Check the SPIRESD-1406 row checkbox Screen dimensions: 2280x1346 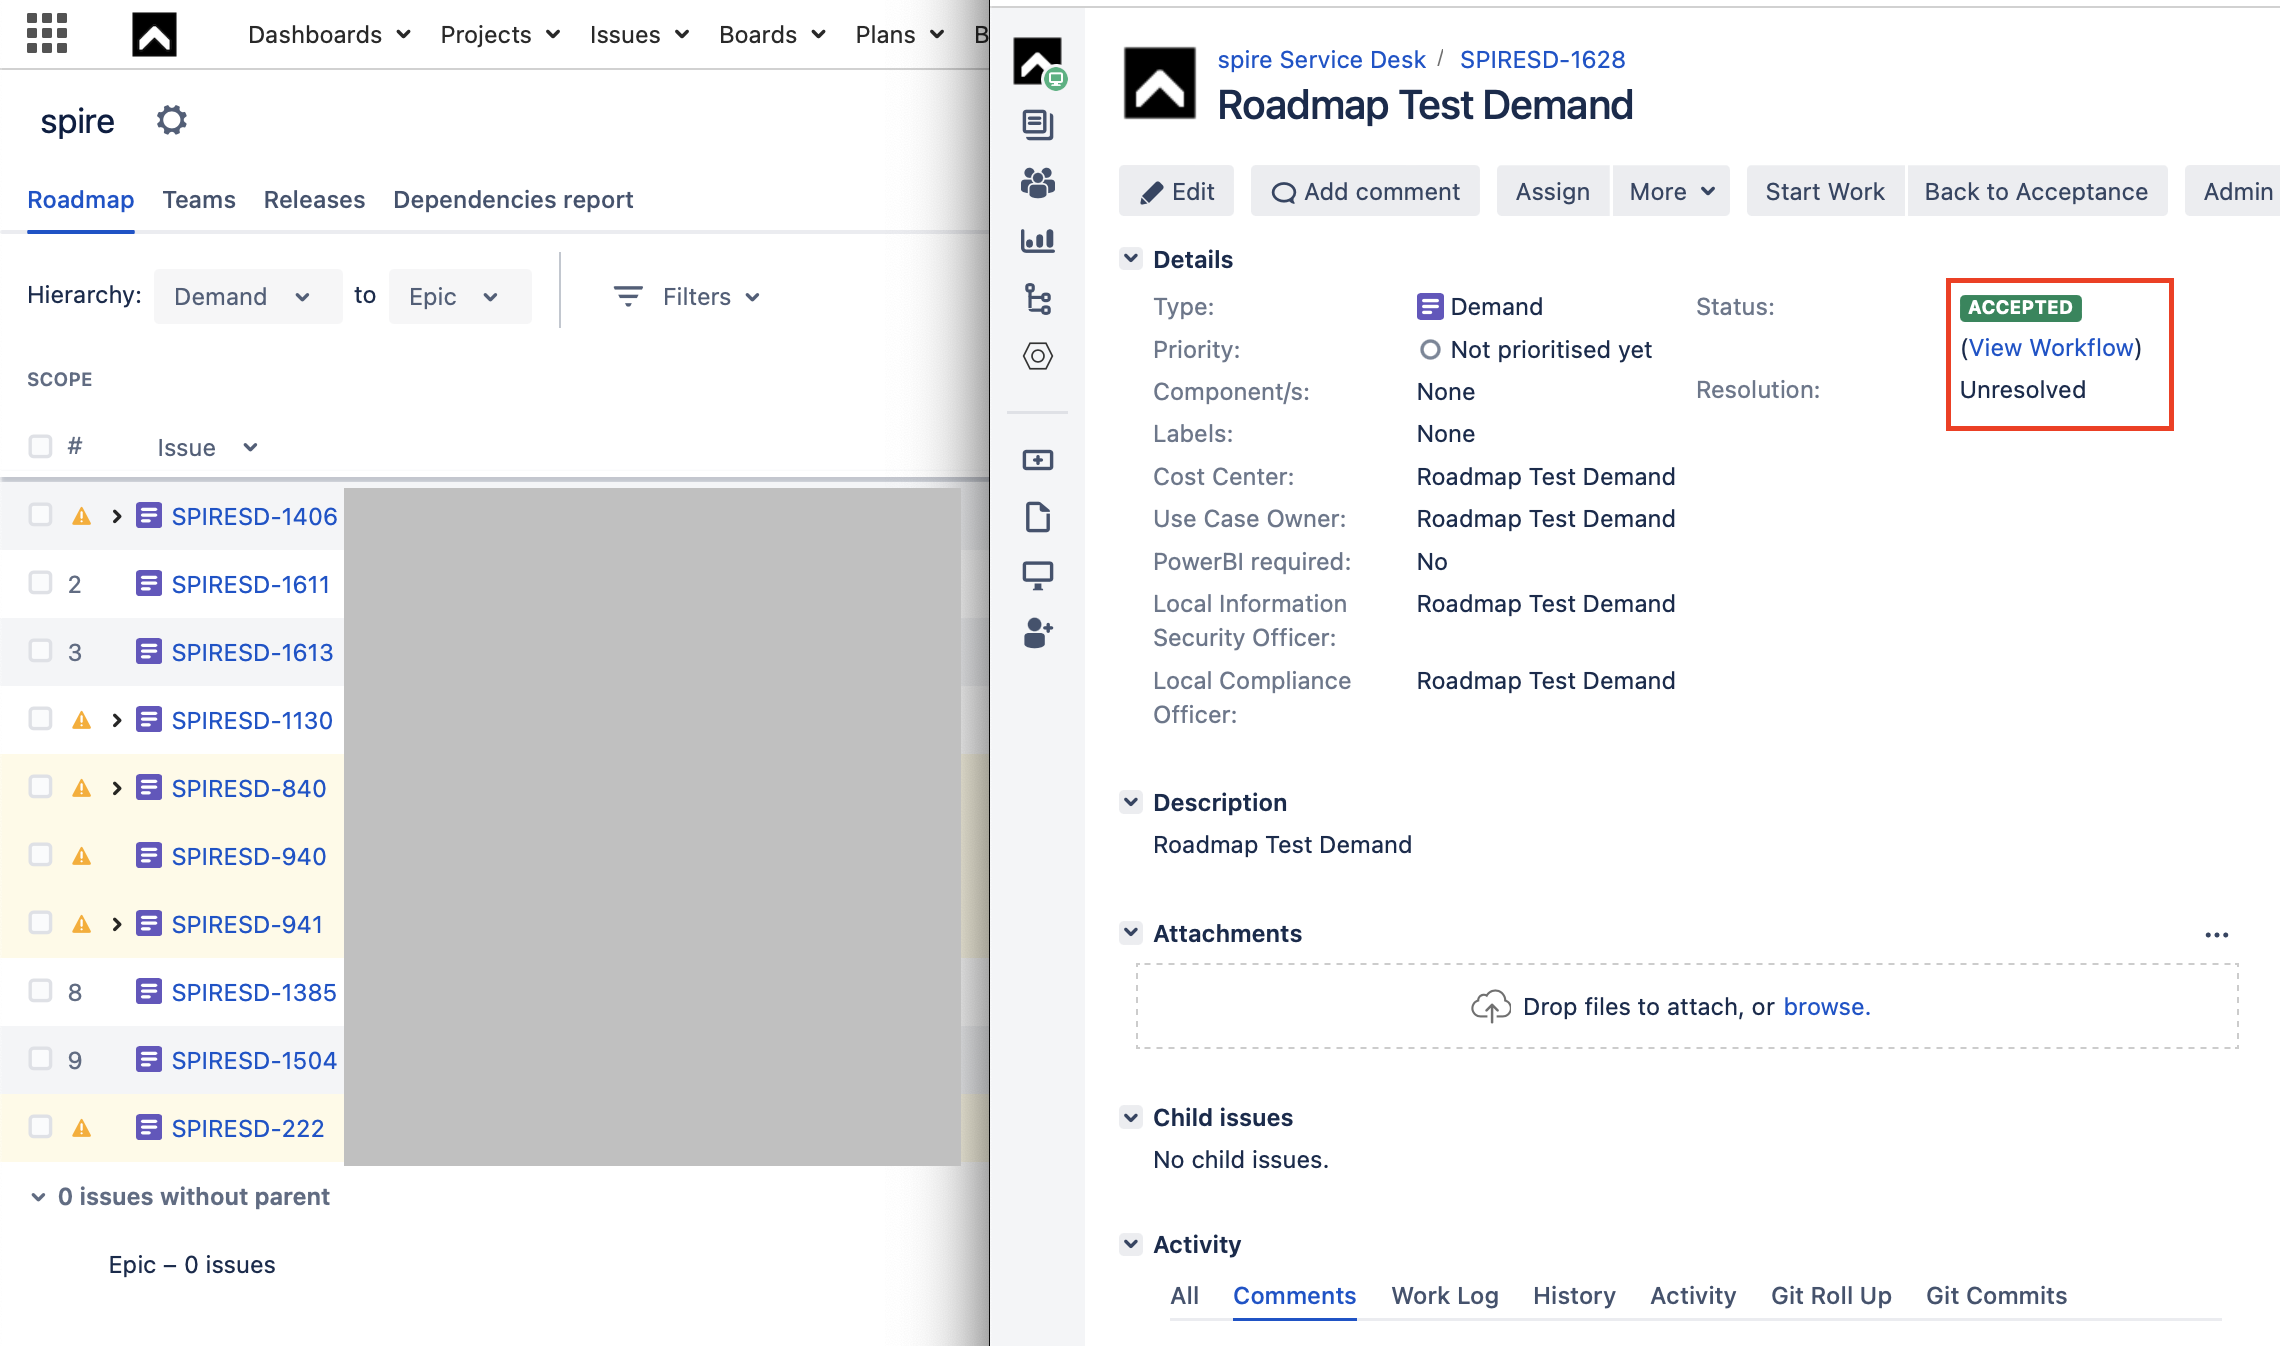point(40,515)
